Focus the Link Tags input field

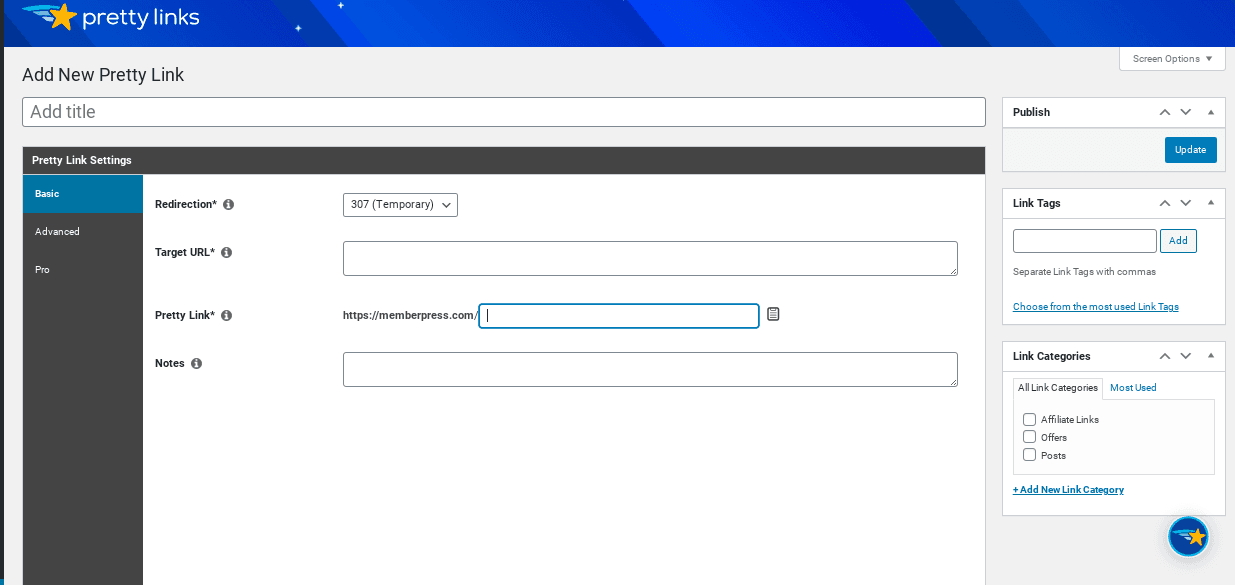click(1085, 241)
